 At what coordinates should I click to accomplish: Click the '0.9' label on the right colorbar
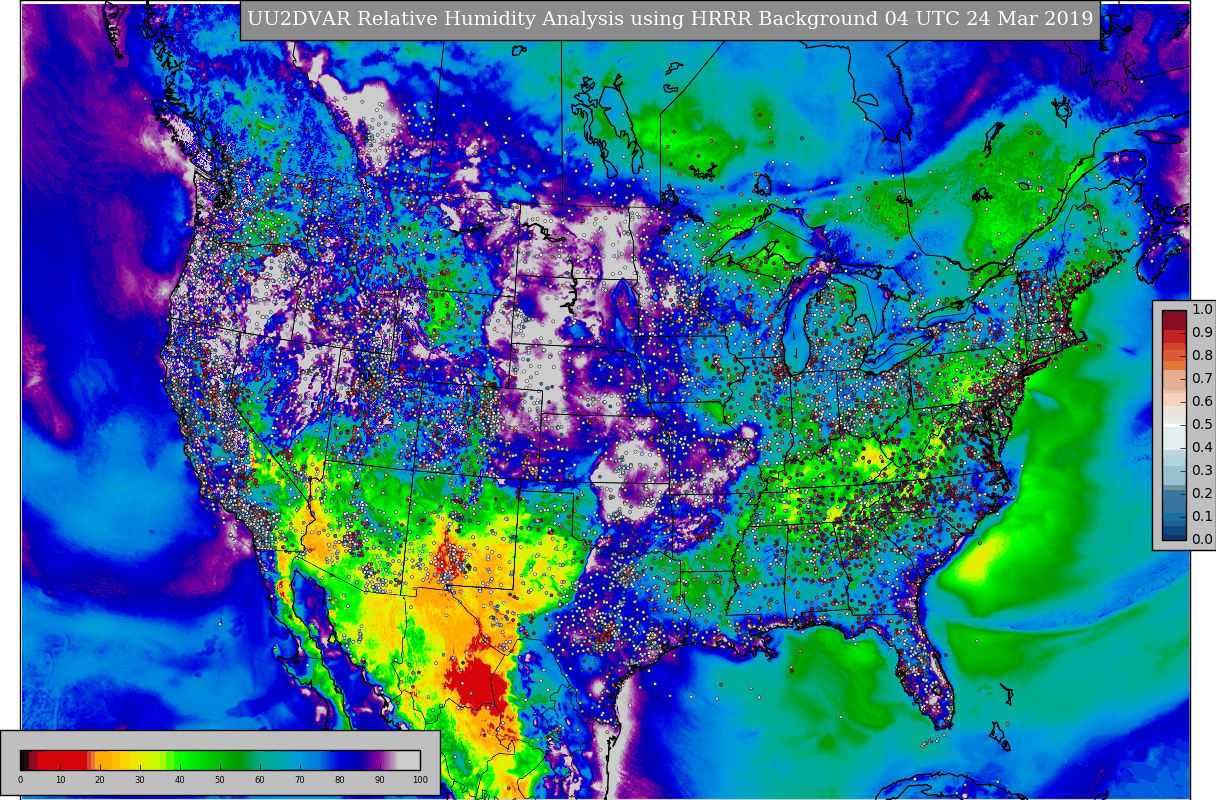1202,332
